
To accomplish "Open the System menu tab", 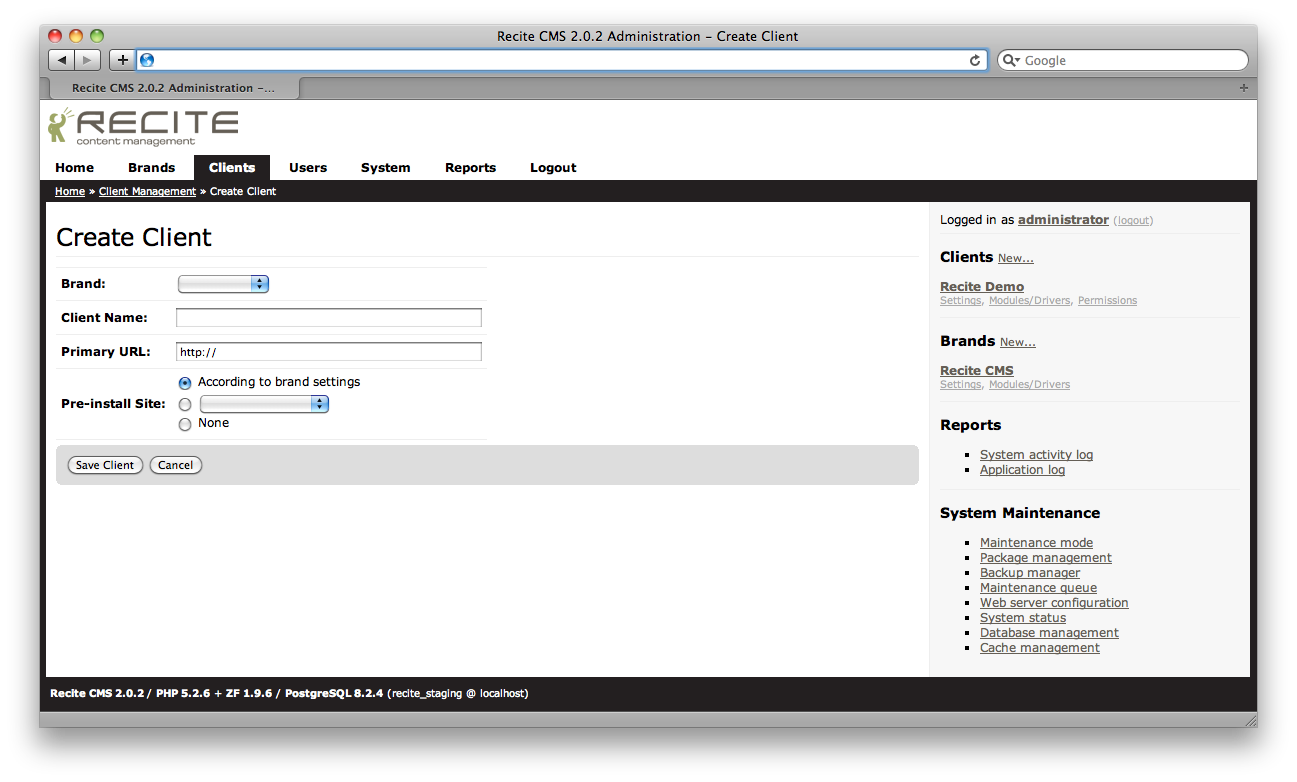I will coord(386,168).
